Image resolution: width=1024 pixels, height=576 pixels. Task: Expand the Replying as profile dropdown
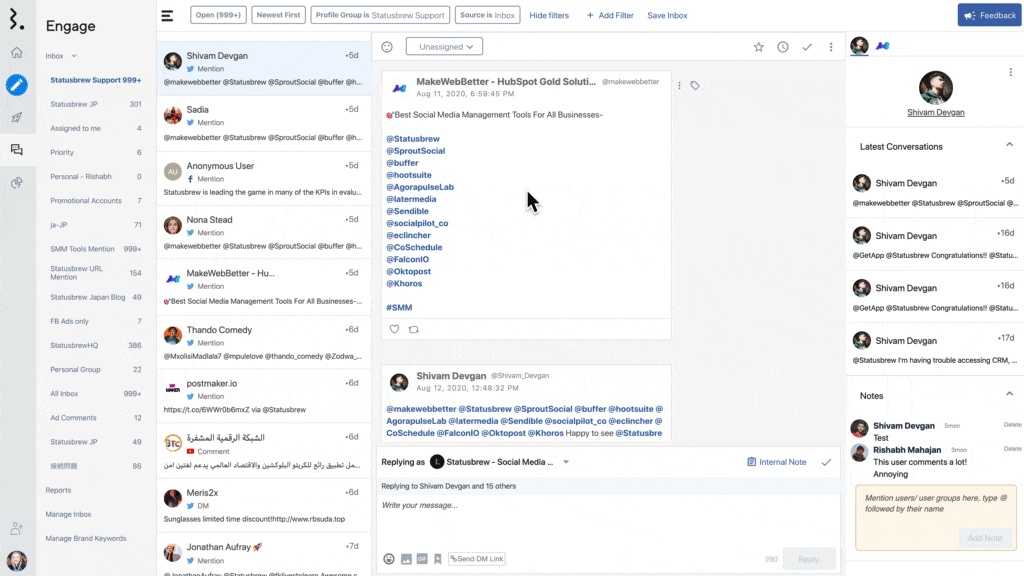coord(565,462)
